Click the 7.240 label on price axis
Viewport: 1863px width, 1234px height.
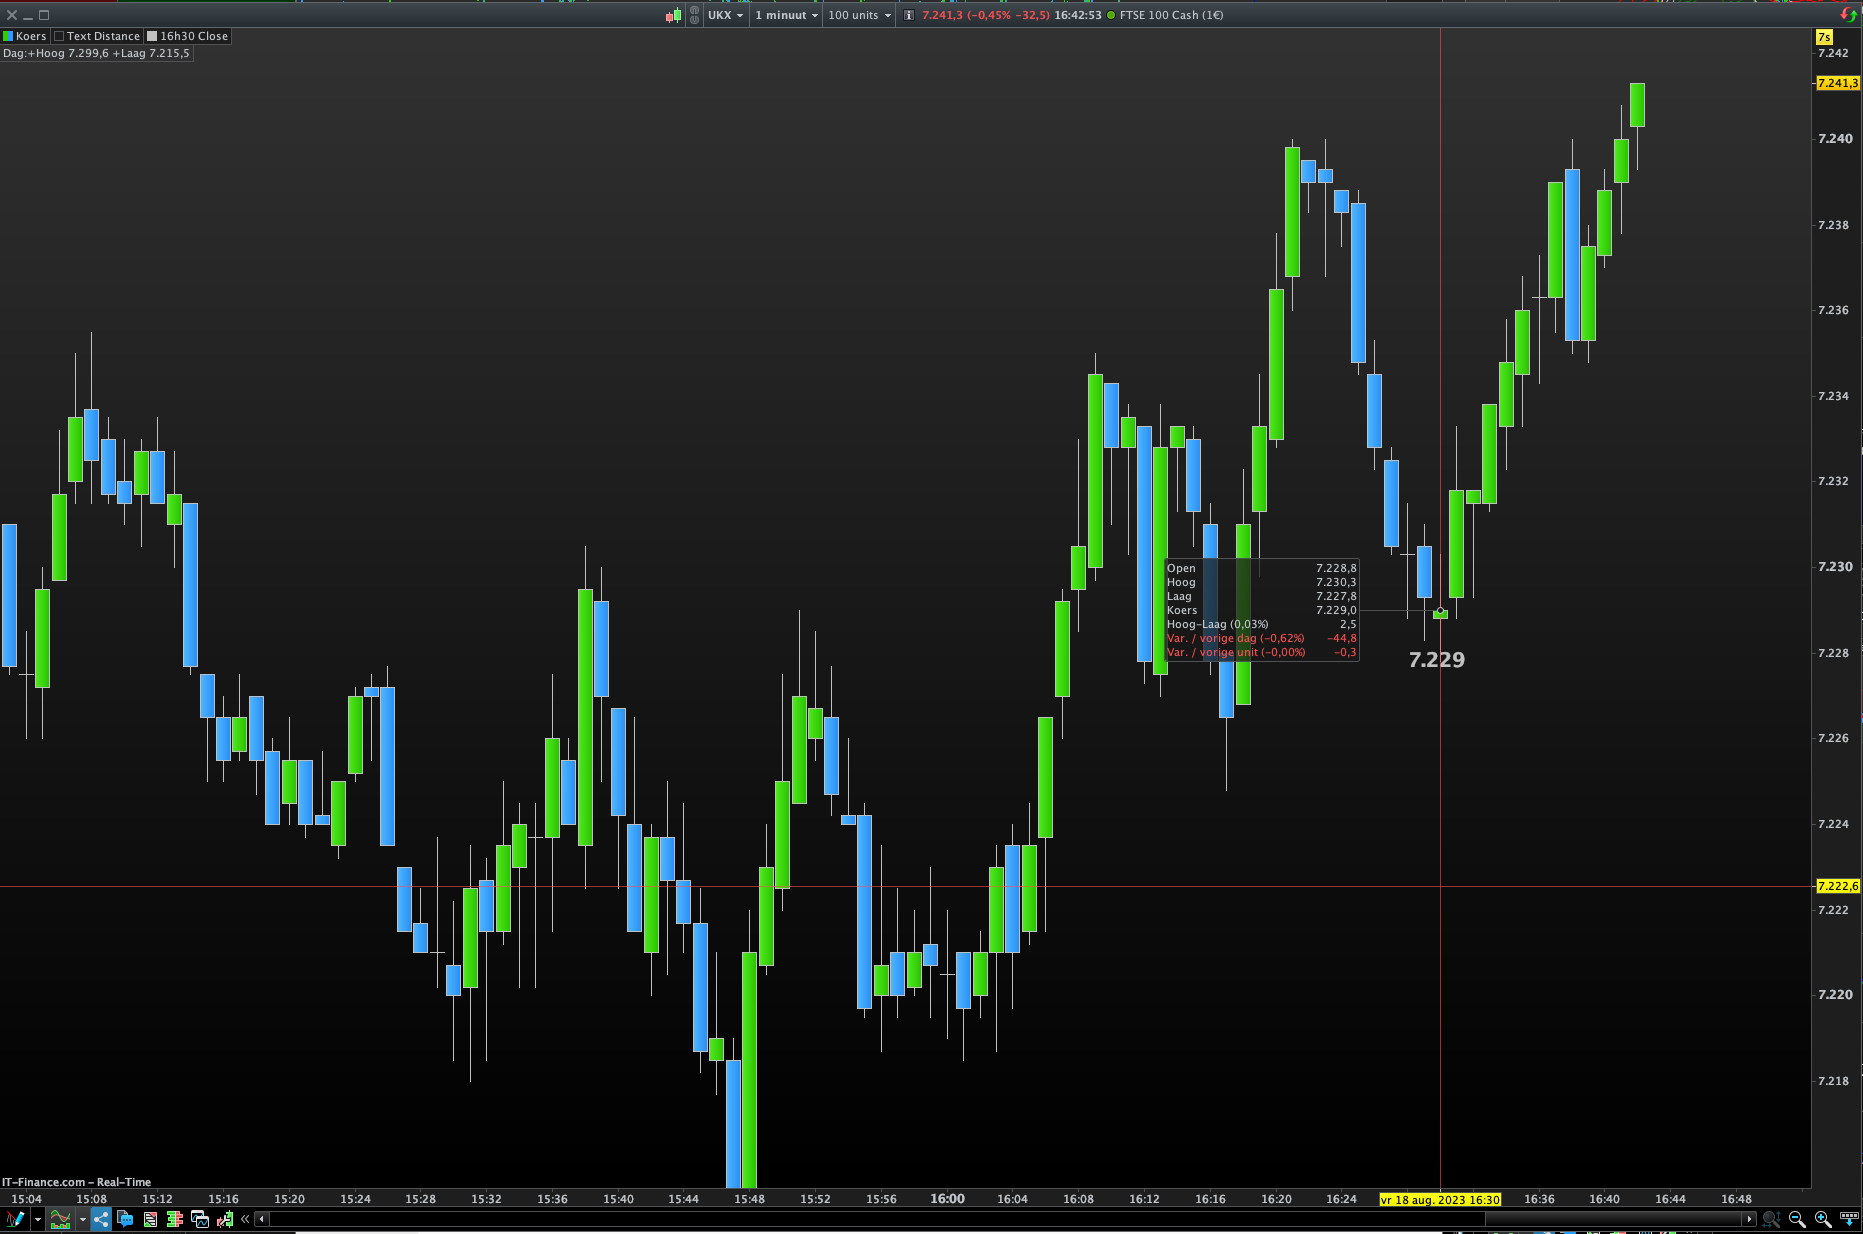coord(1835,139)
